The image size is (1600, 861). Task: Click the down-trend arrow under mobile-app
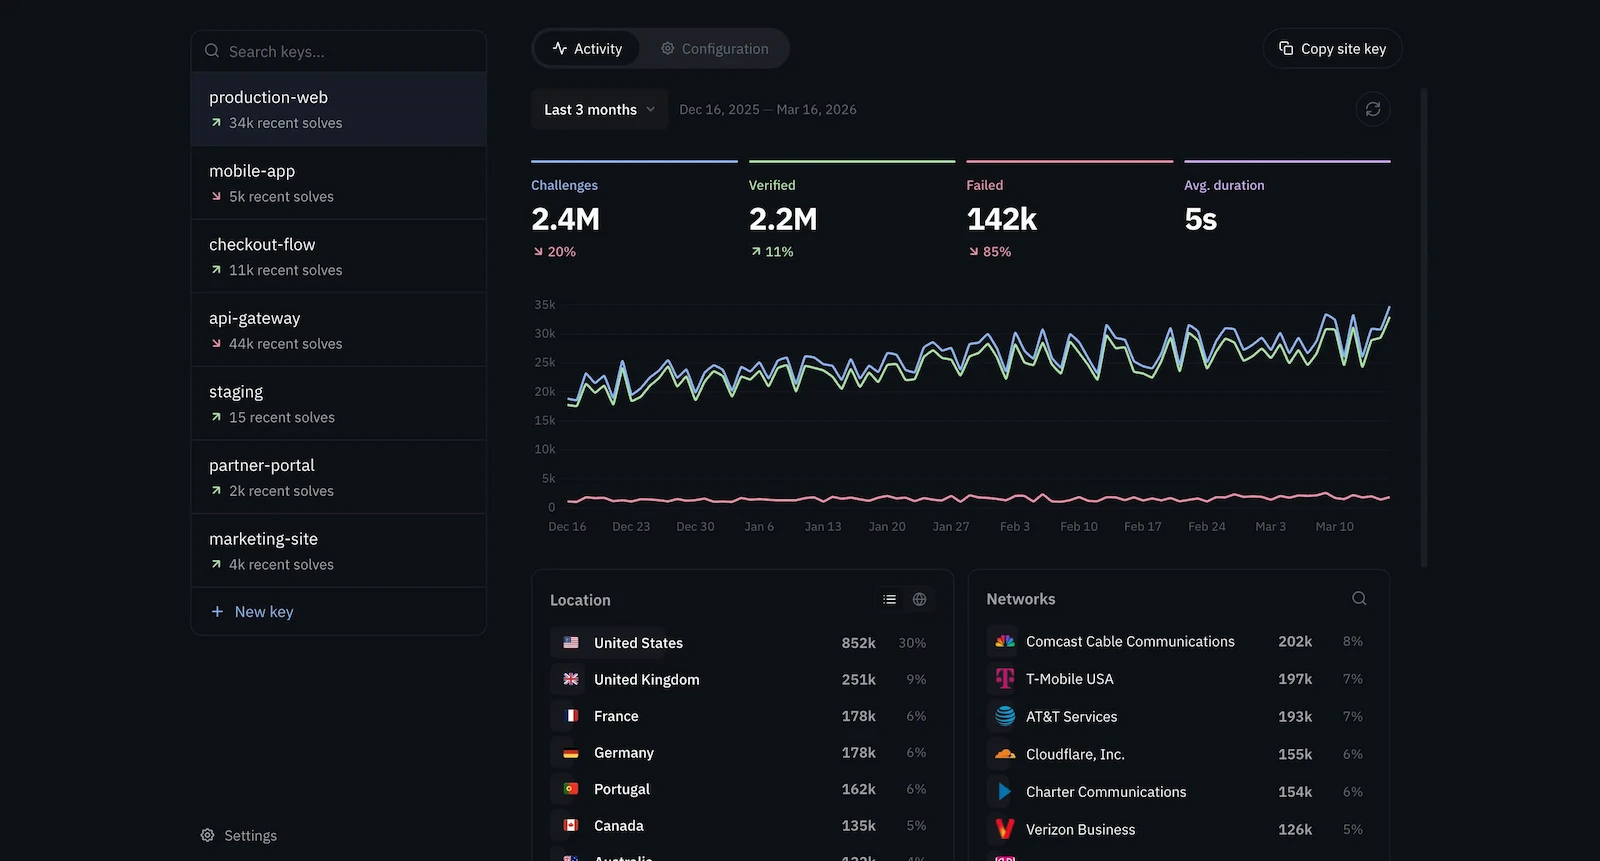pyautogui.click(x=216, y=196)
